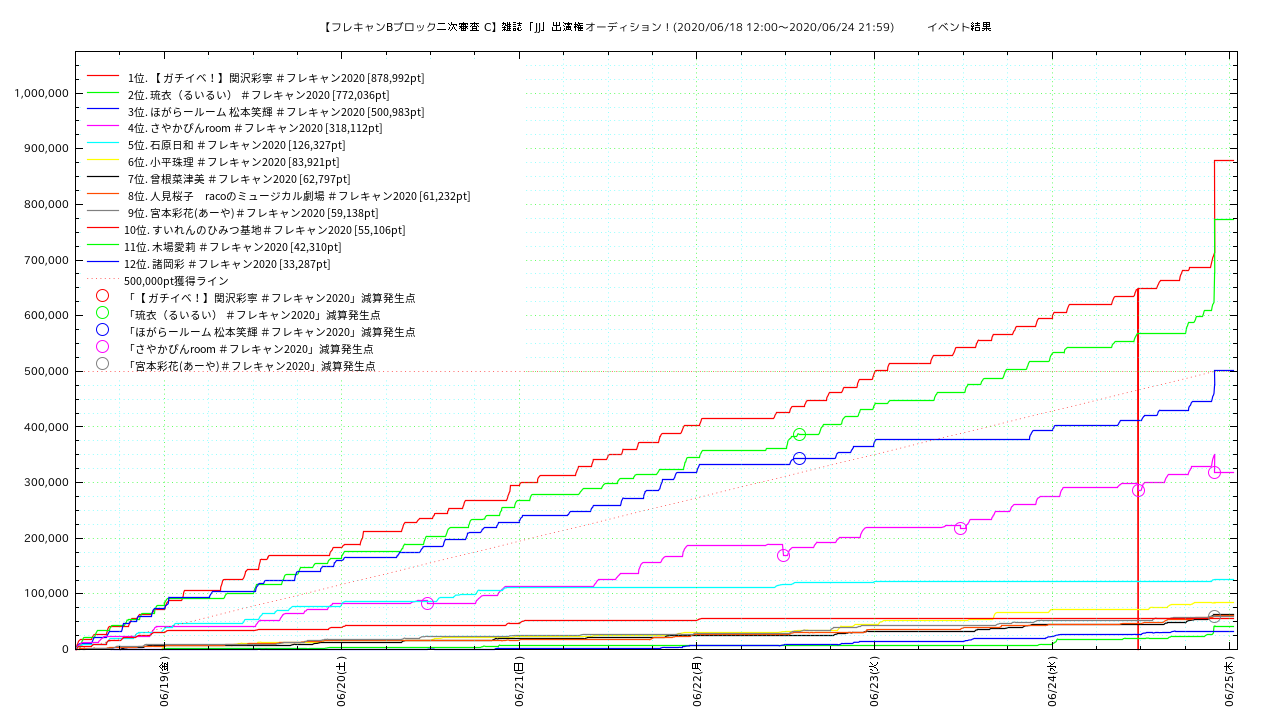
Task: Select the gray circle marker near the chart's end
Action: pyautogui.click(x=1214, y=616)
